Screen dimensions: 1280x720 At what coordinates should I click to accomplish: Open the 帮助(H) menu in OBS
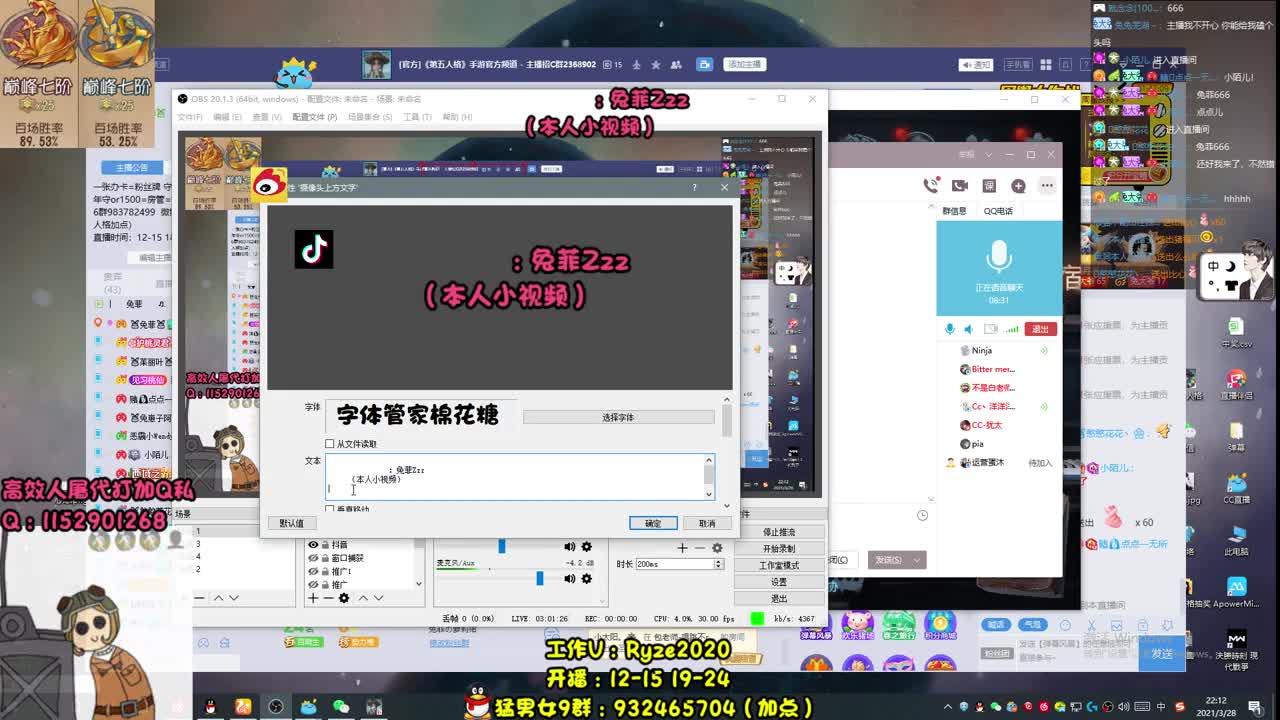coord(457,117)
